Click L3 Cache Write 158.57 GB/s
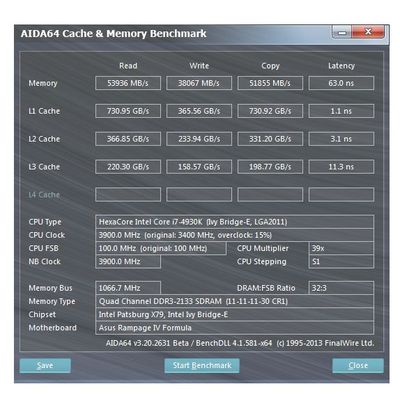This screenshot has height=396, width=400. pyautogui.click(x=199, y=167)
